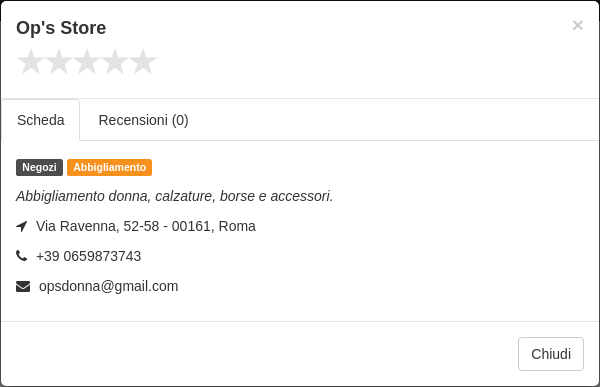Image resolution: width=600 pixels, height=387 pixels.
Task: Select the third rating star
Action: (87, 62)
